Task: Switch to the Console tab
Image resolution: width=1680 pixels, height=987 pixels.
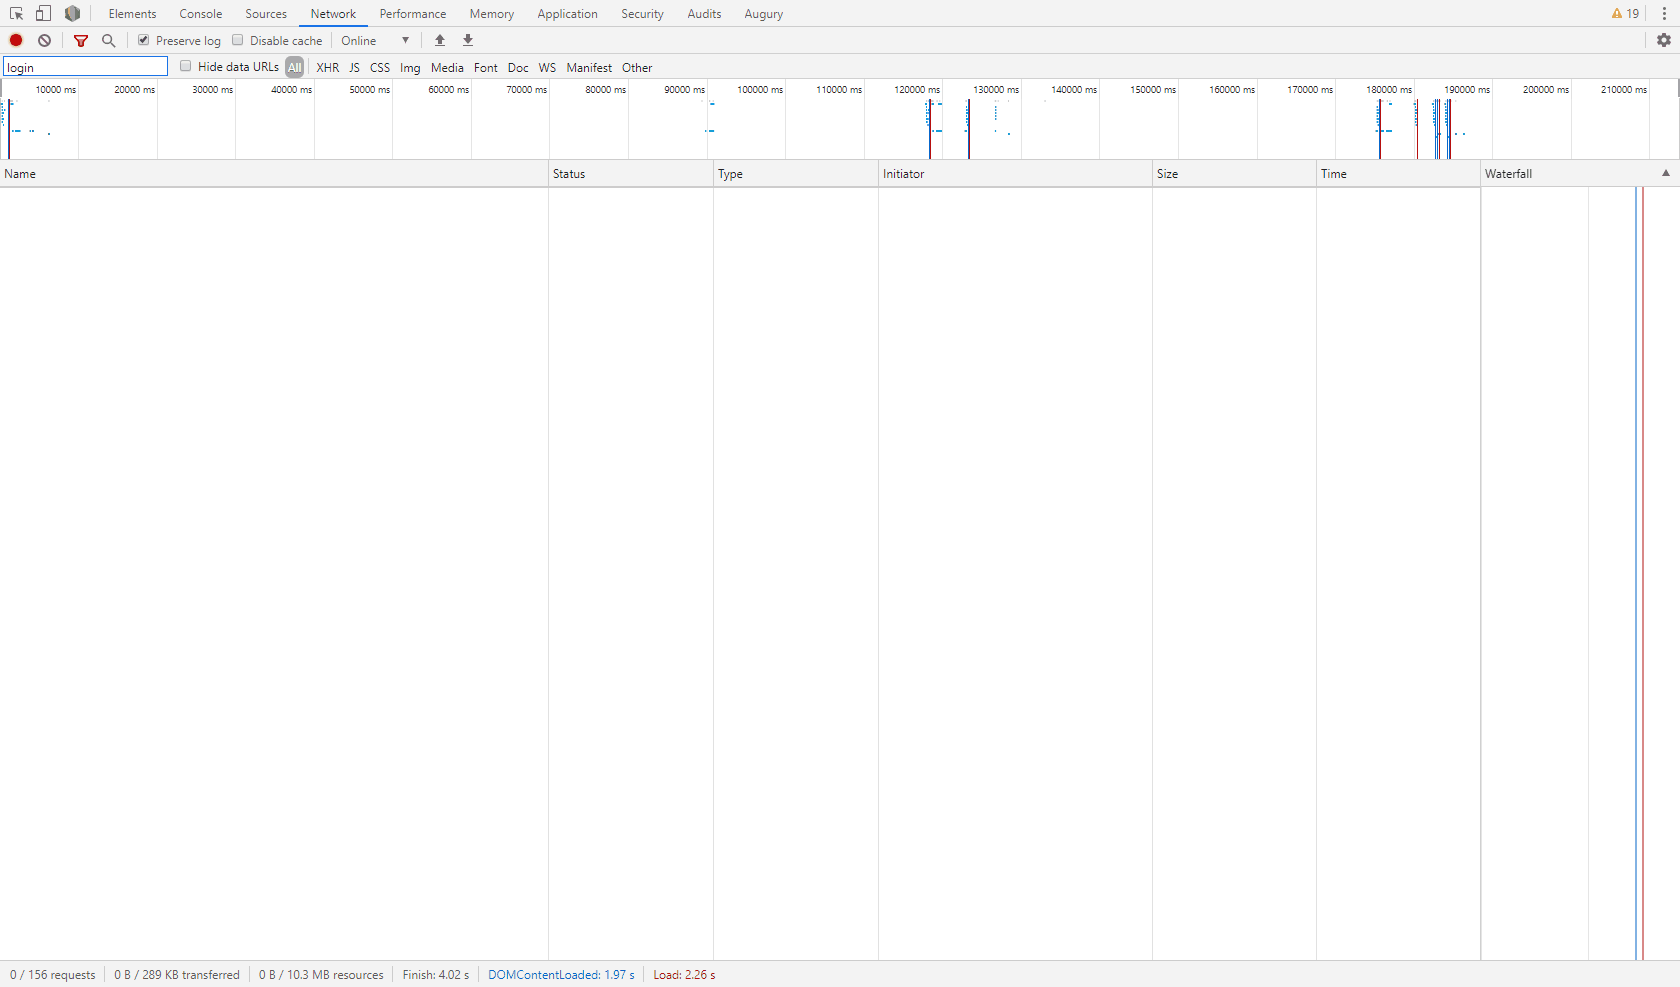Action: (x=200, y=13)
